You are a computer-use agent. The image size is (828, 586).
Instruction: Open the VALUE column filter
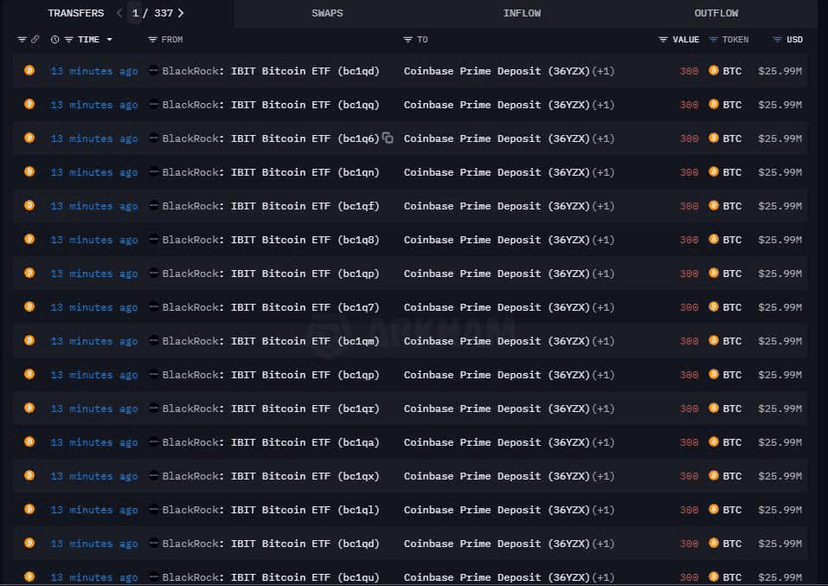[663, 40]
